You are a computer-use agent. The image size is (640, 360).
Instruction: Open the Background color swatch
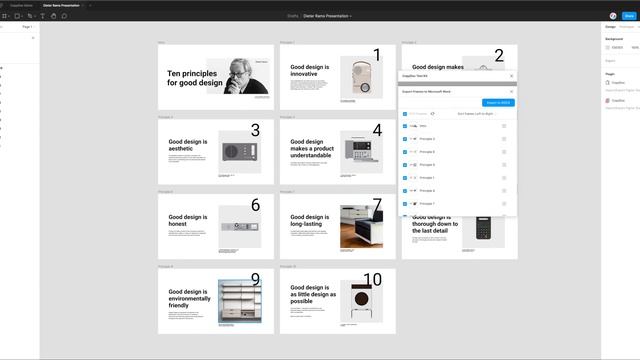(x=607, y=47)
